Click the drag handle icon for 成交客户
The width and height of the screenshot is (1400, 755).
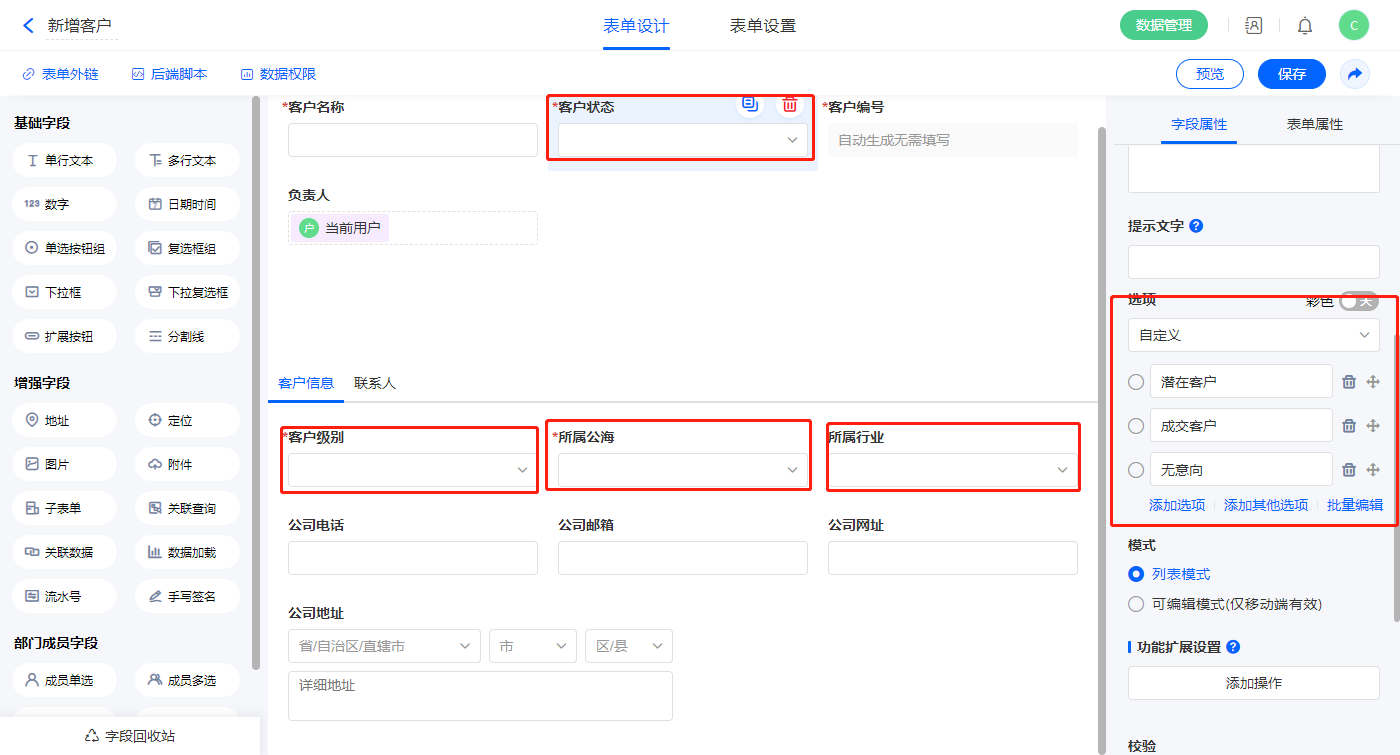[1373, 426]
